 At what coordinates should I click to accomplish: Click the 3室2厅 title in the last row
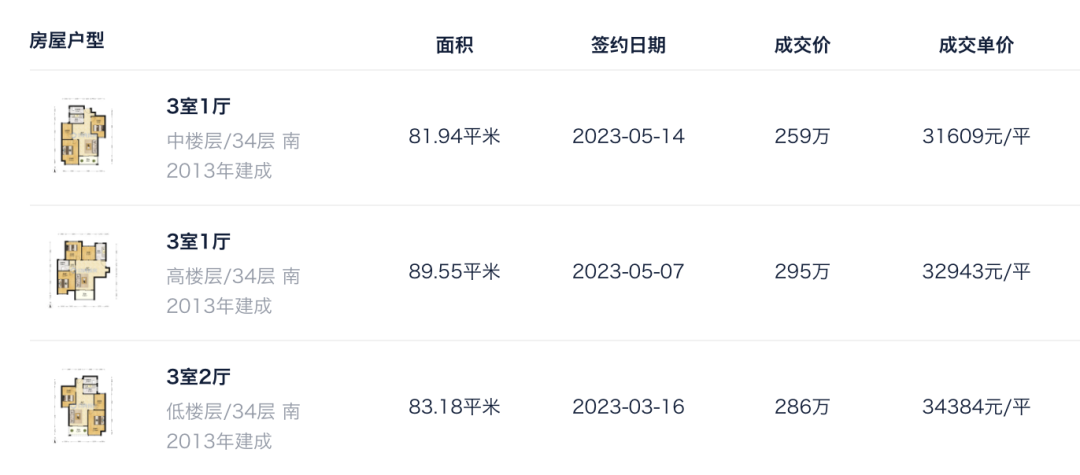[198, 377]
